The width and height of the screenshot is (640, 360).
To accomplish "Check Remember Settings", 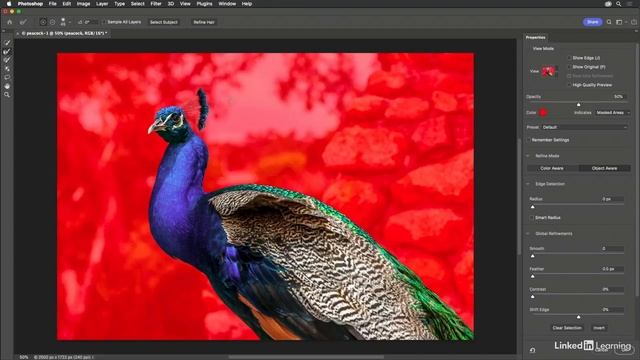I will (529, 140).
